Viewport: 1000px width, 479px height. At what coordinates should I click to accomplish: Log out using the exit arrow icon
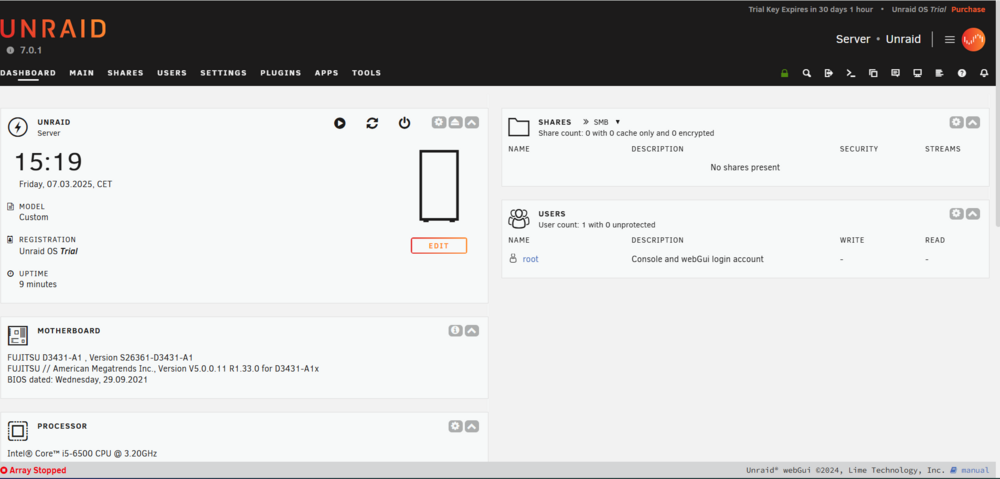(828, 73)
